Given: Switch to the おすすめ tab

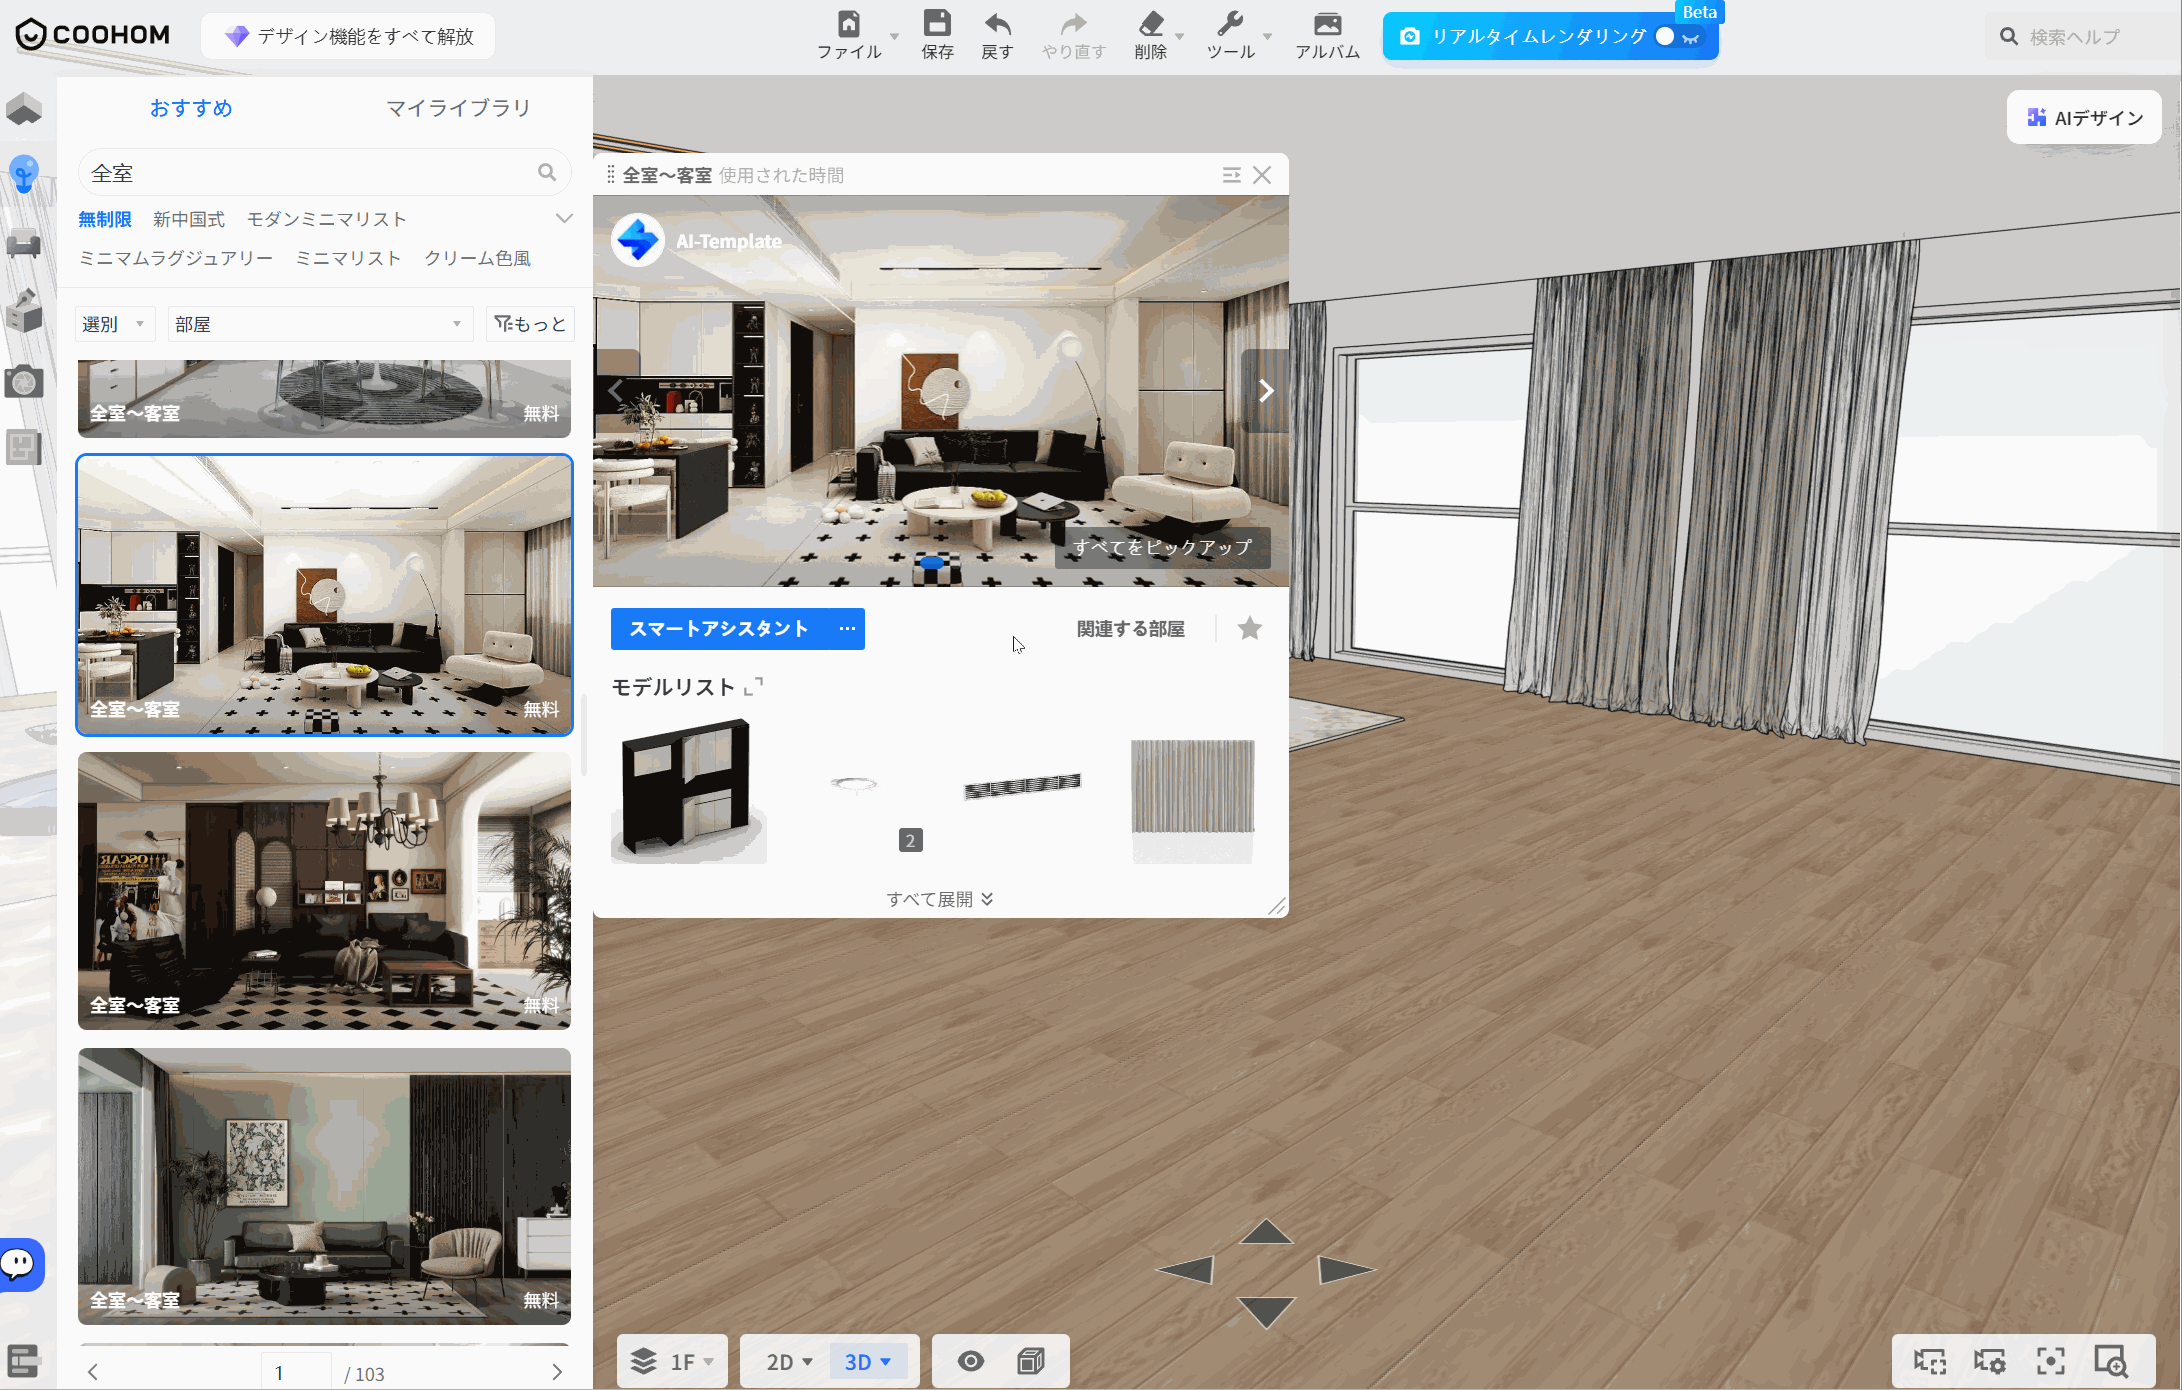Looking at the screenshot, I should (191, 108).
